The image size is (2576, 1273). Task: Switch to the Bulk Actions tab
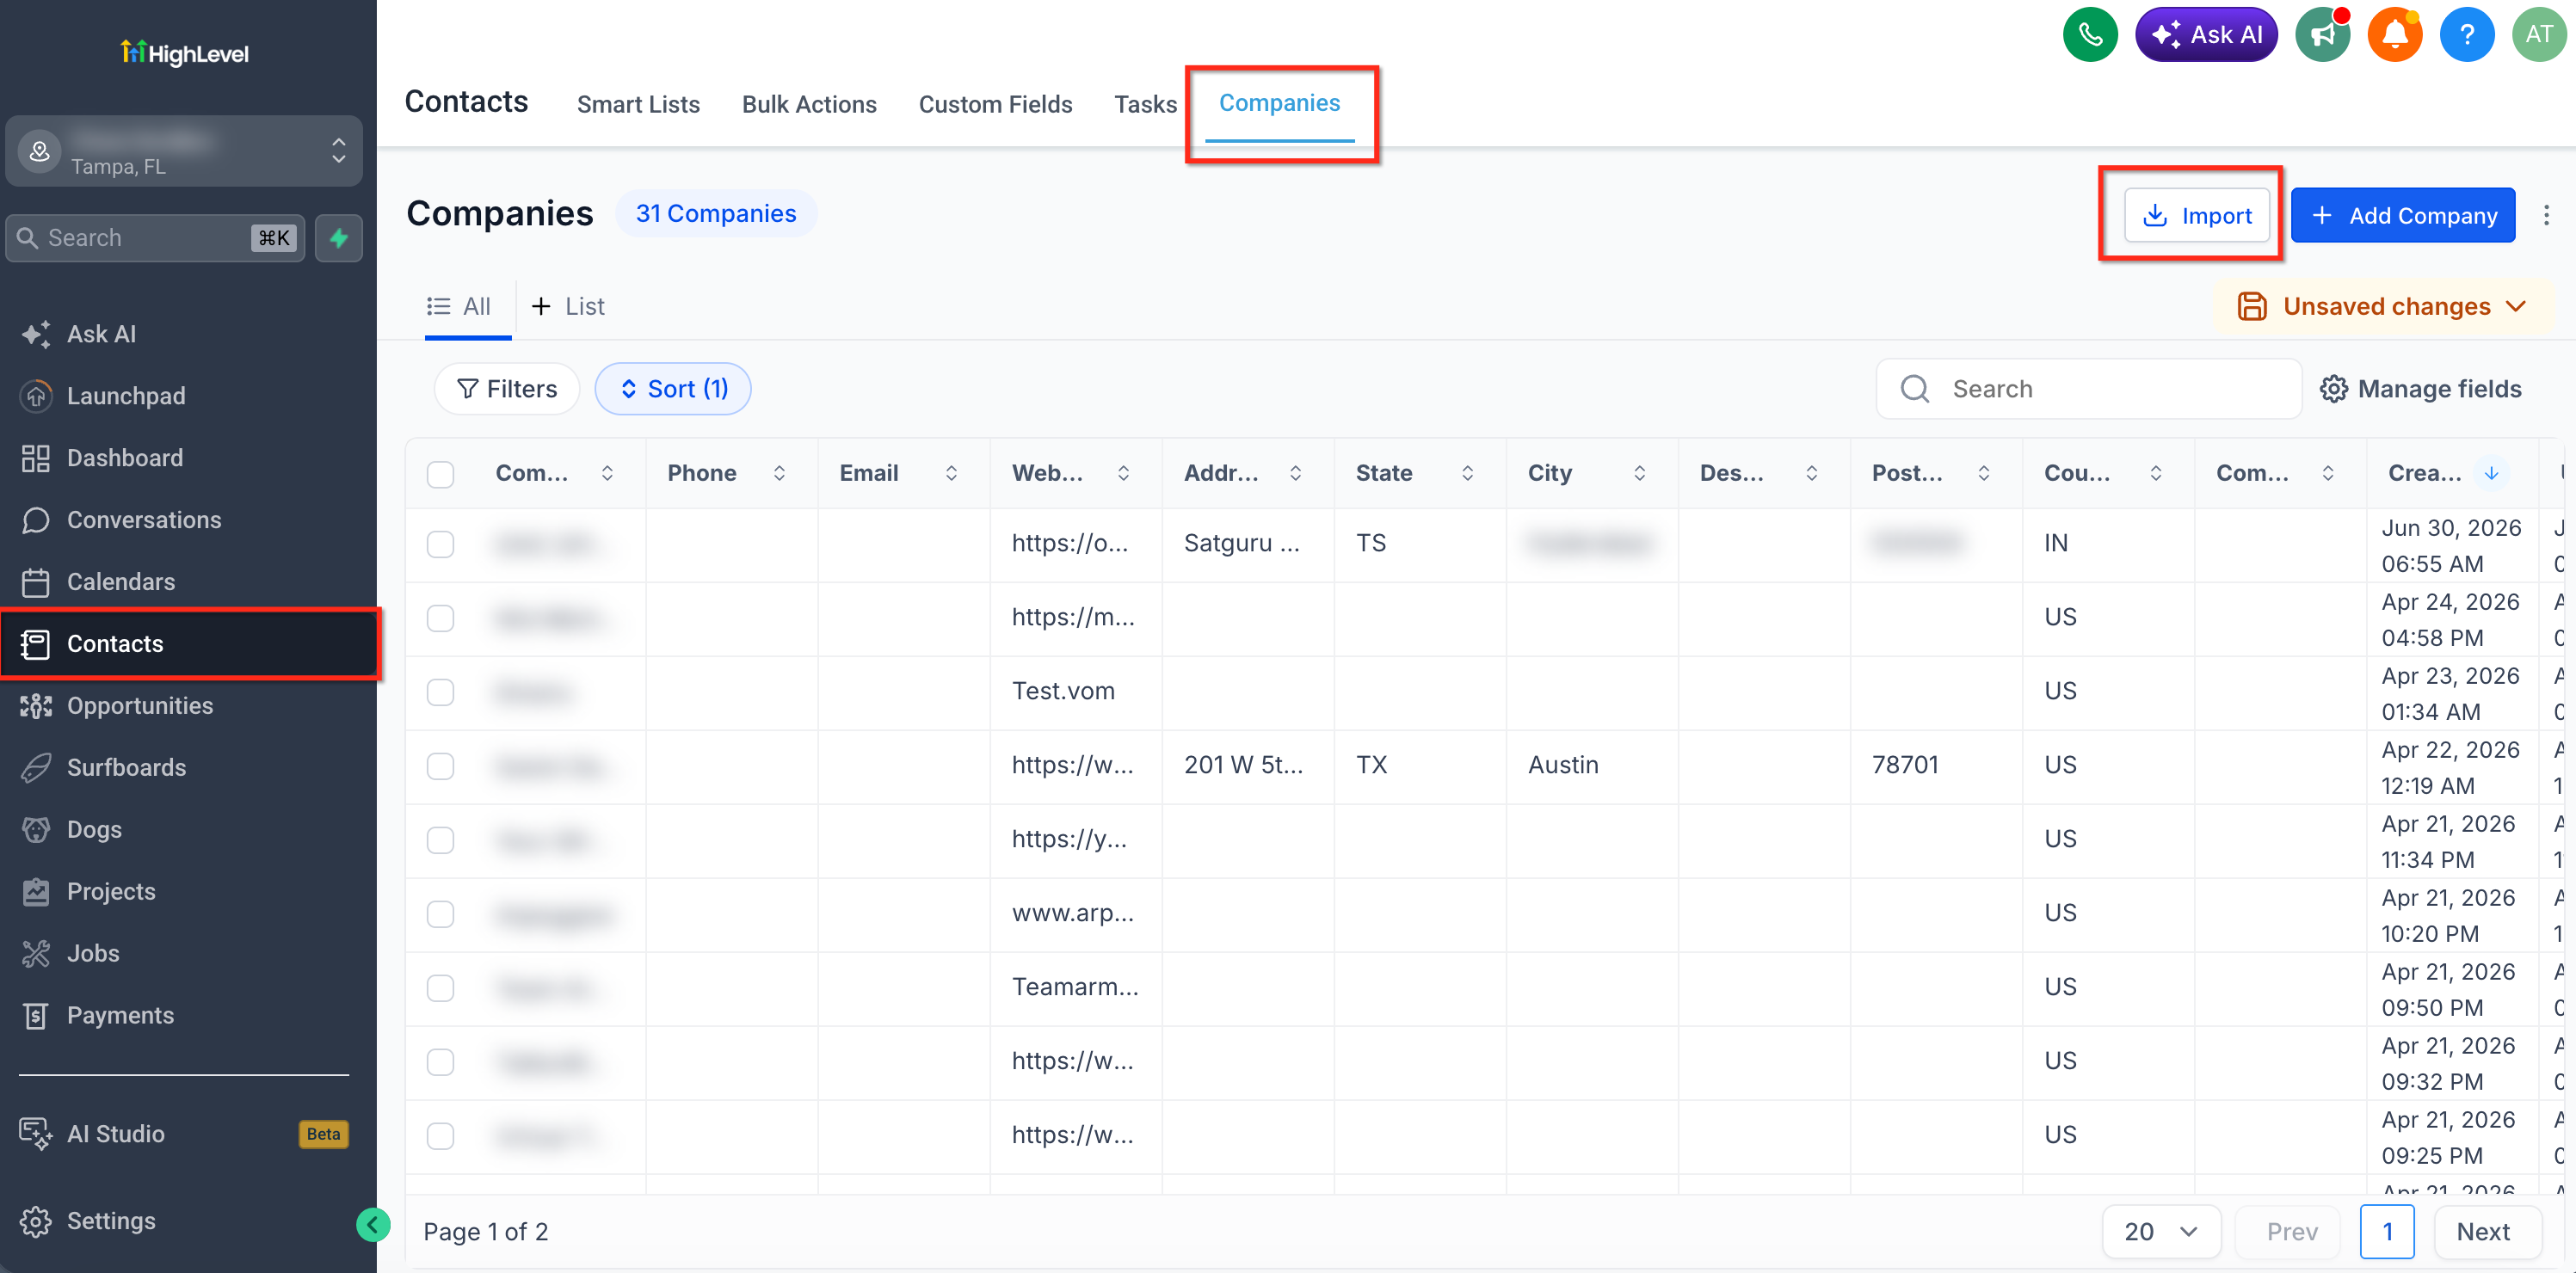click(x=809, y=104)
